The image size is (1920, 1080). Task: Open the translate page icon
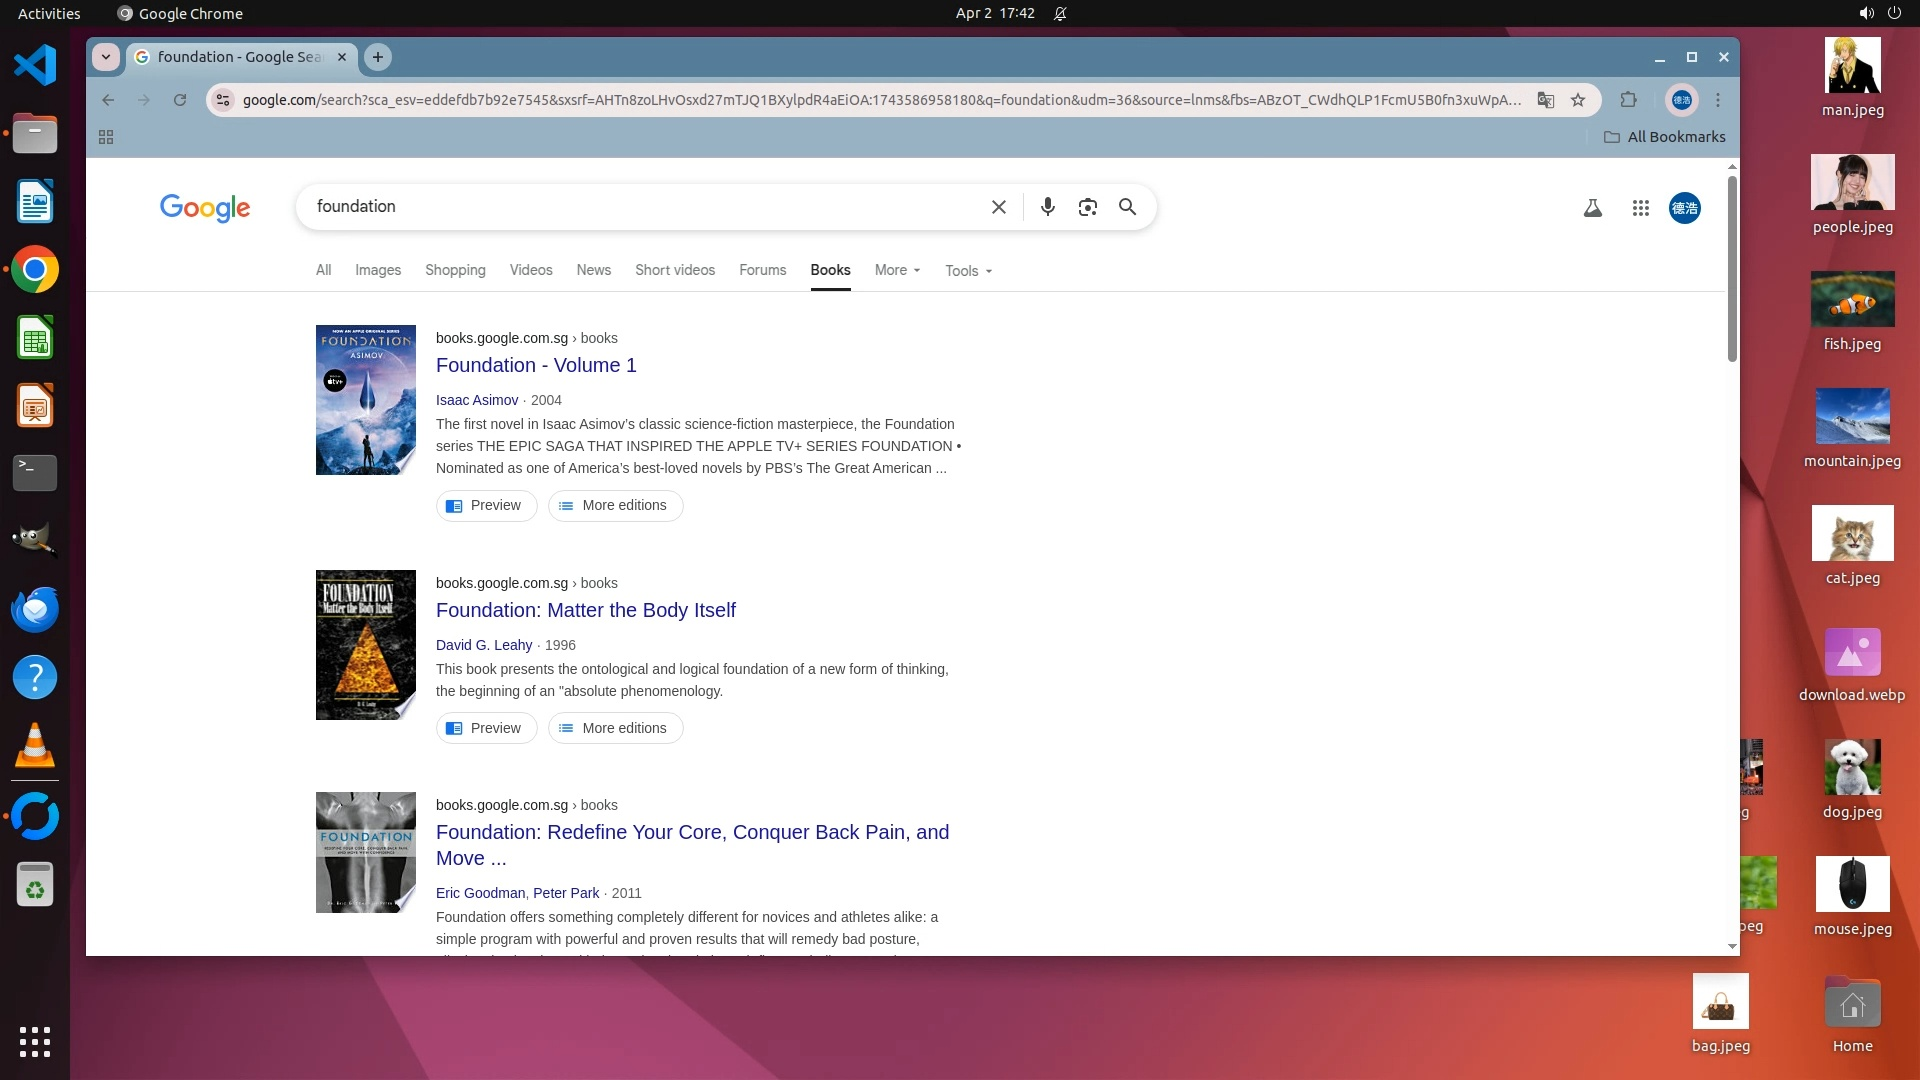(x=1546, y=100)
